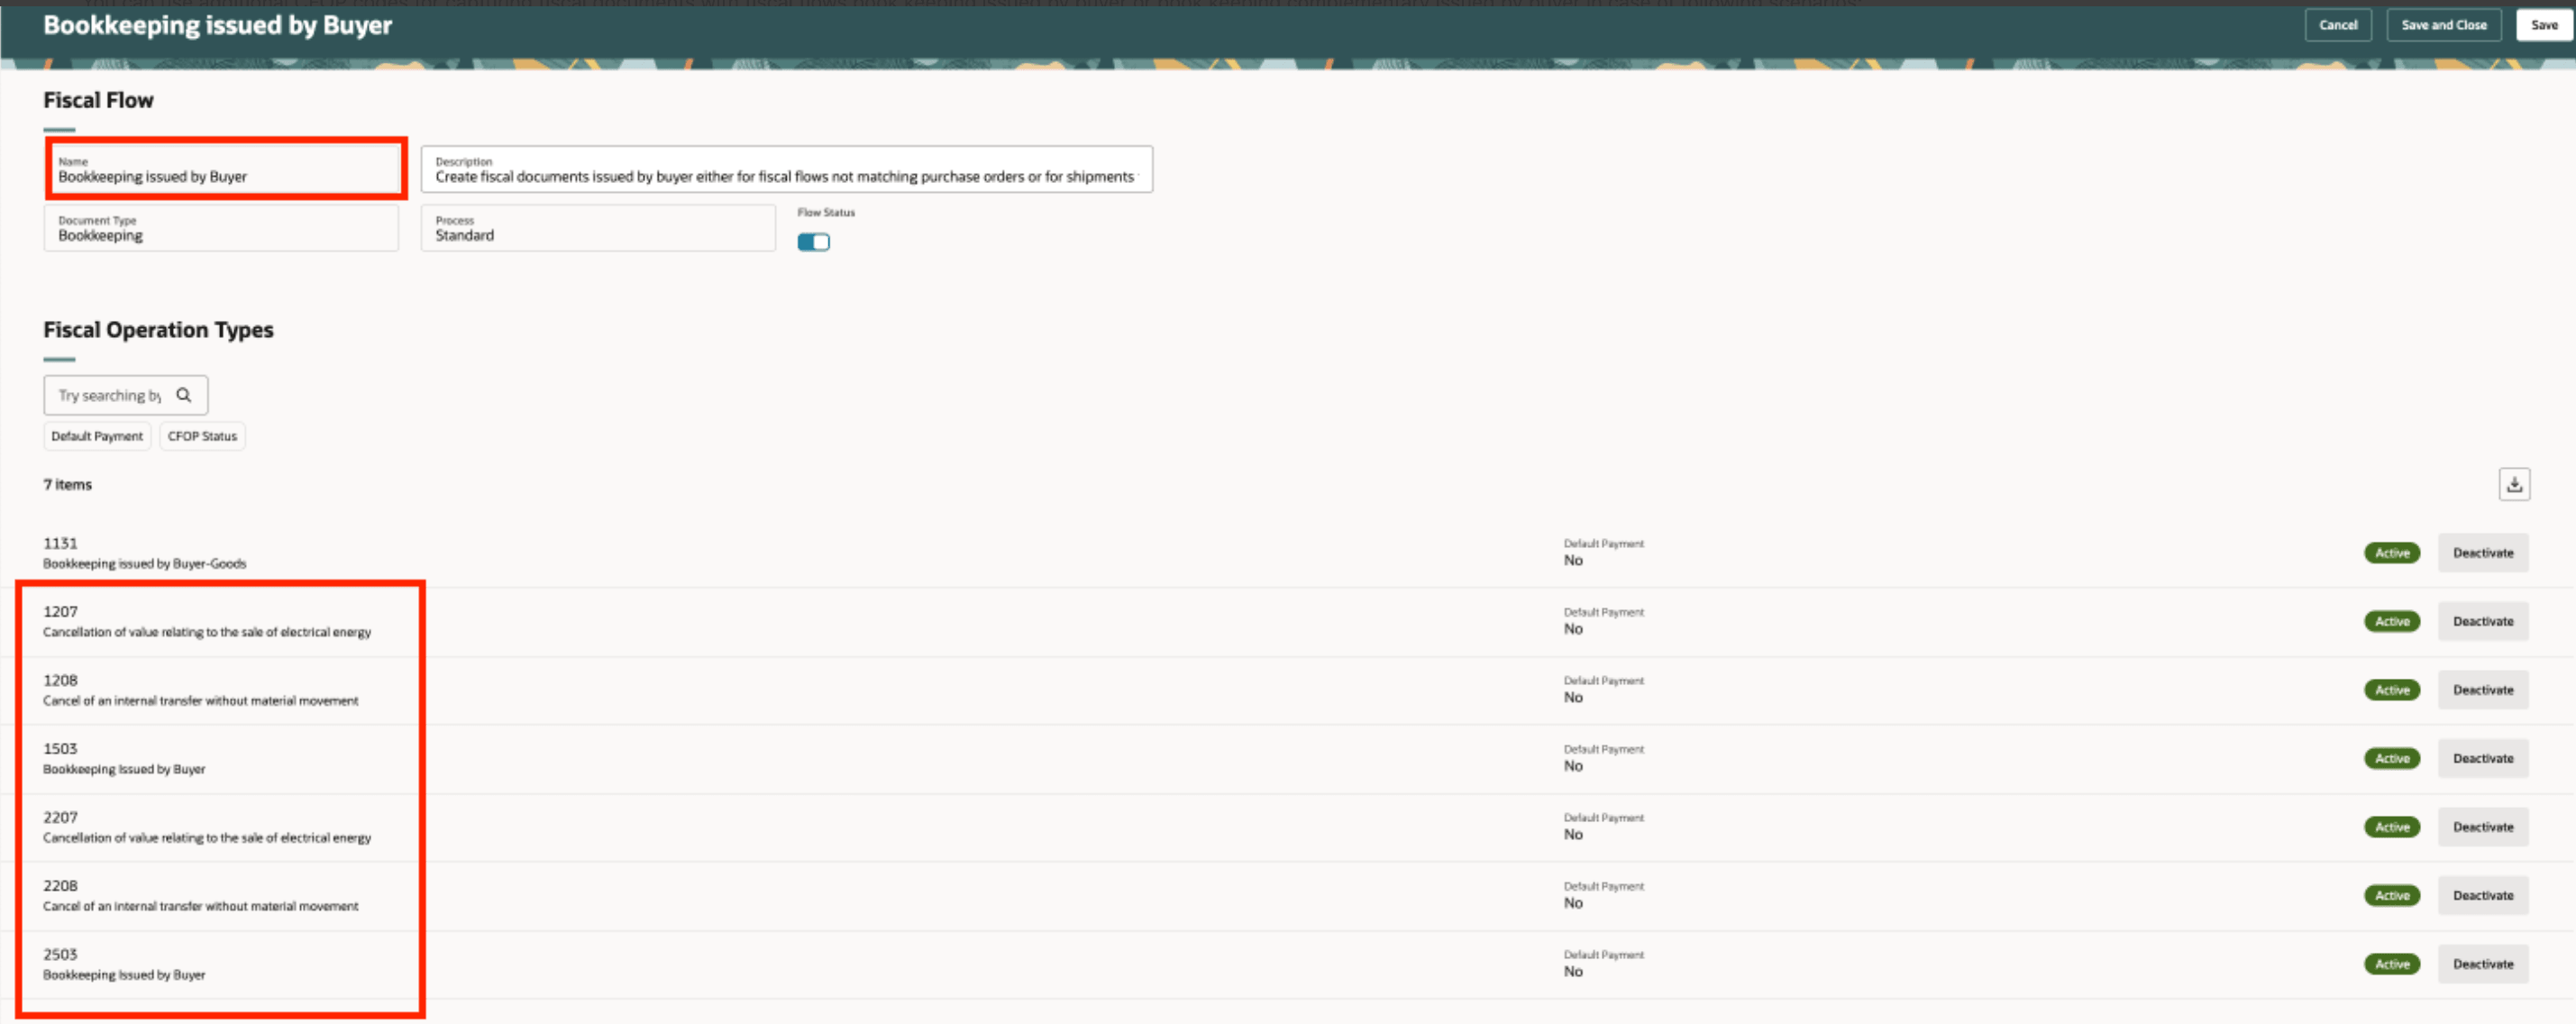The height and width of the screenshot is (1024, 2576).
Task: Deactivate operation type 1208
Action: coord(2482,690)
